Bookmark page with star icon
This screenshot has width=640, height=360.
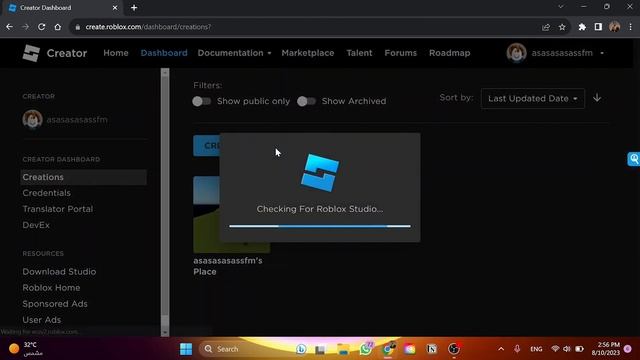[x=562, y=27]
